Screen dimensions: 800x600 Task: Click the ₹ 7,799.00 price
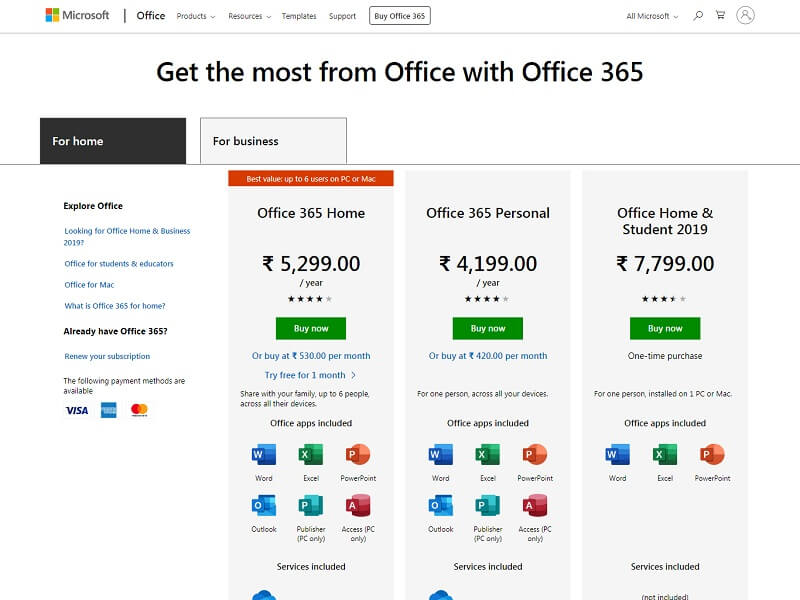665,264
